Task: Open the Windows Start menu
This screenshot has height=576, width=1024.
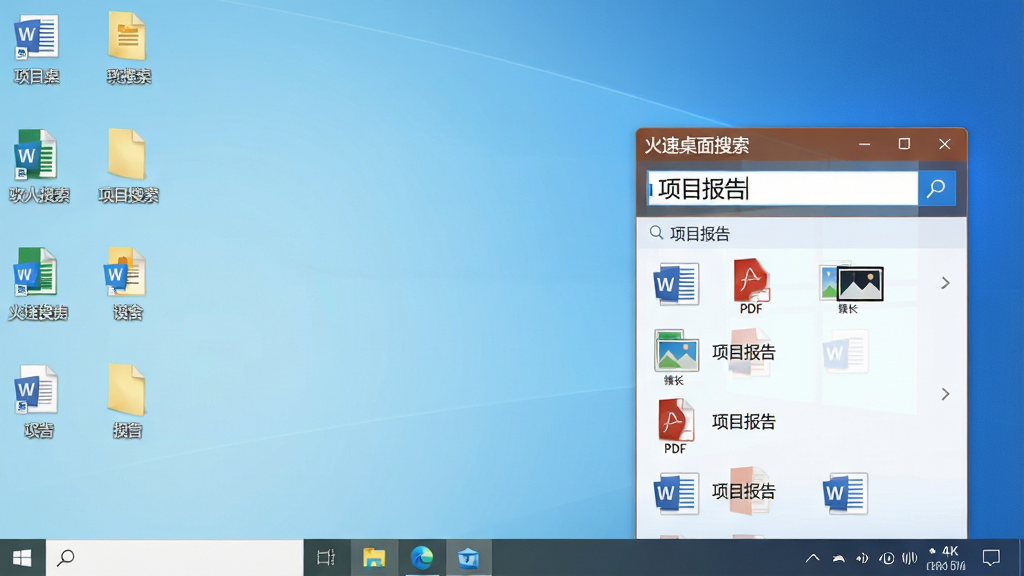Action: (22, 558)
